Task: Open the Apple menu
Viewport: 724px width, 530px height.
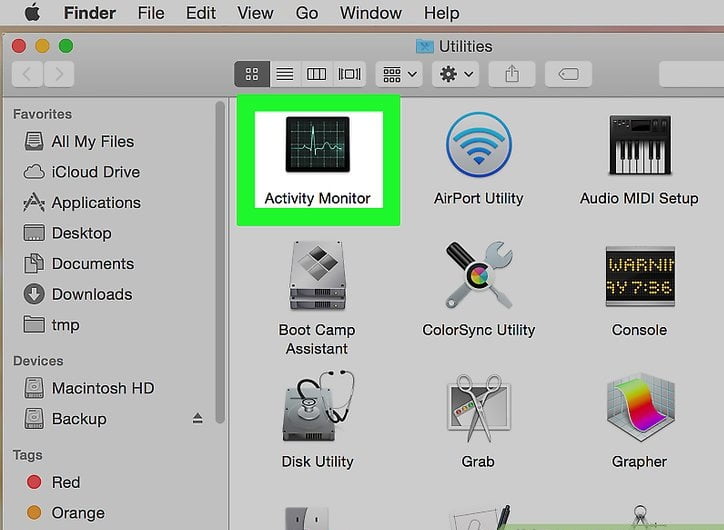Action: [x=32, y=13]
